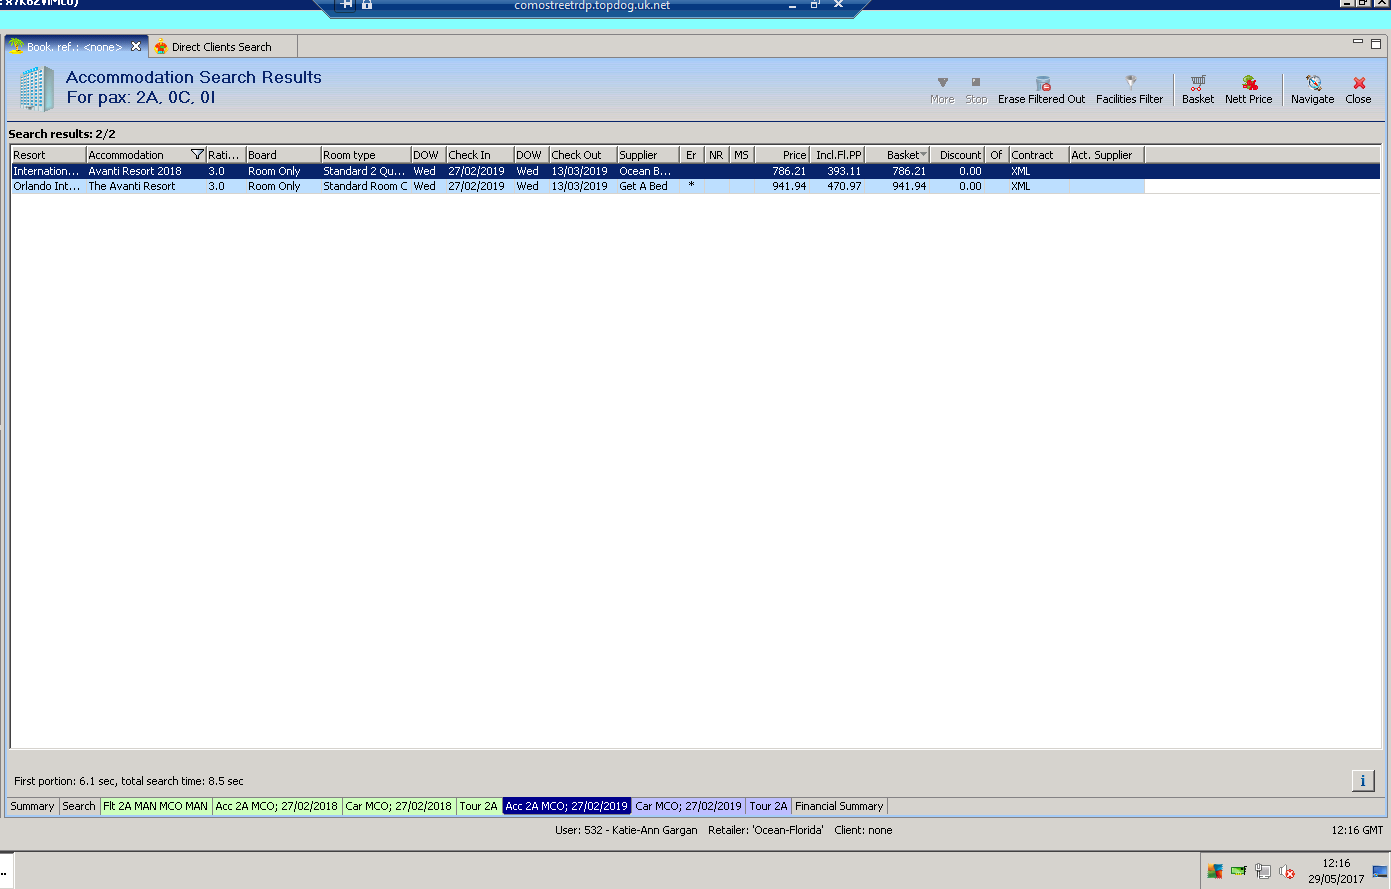
Task: Close the Book. ref. tab
Action: [x=136, y=46]
